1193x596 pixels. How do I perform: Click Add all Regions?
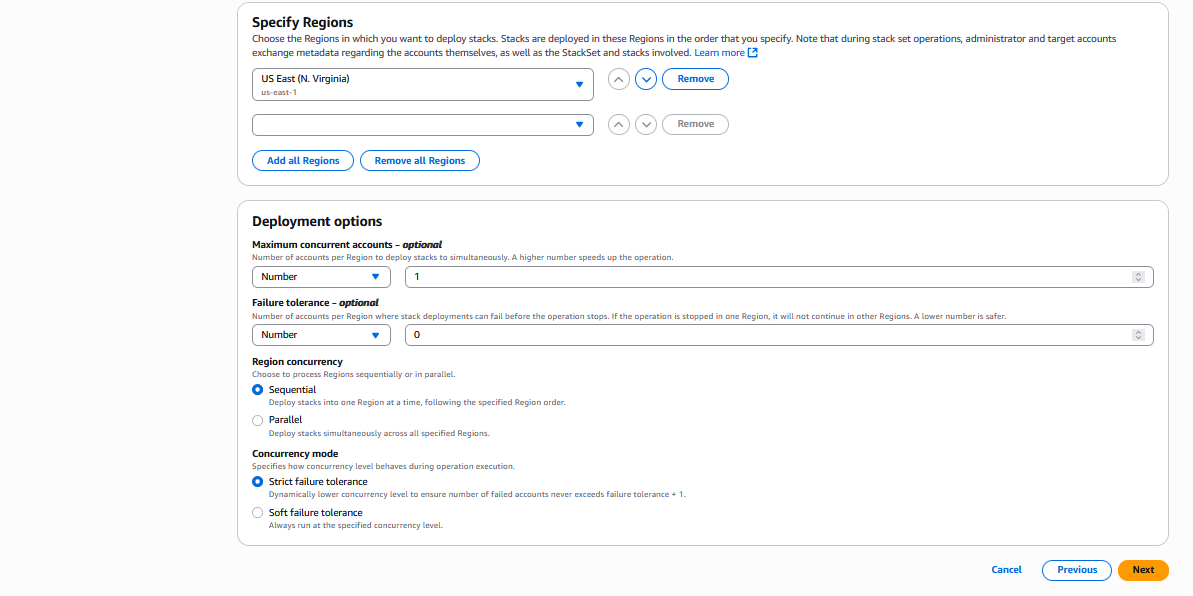coord(302,160)
